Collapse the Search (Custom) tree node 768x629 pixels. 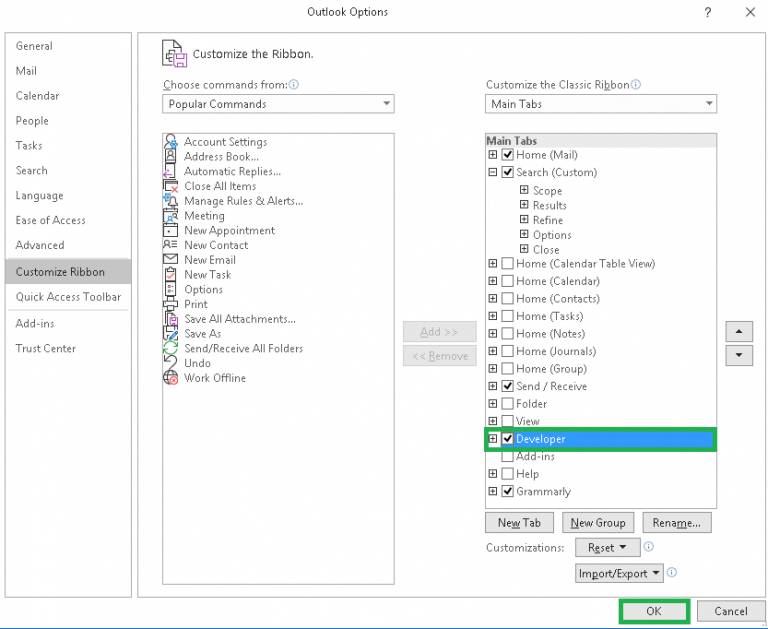(493, 172)
